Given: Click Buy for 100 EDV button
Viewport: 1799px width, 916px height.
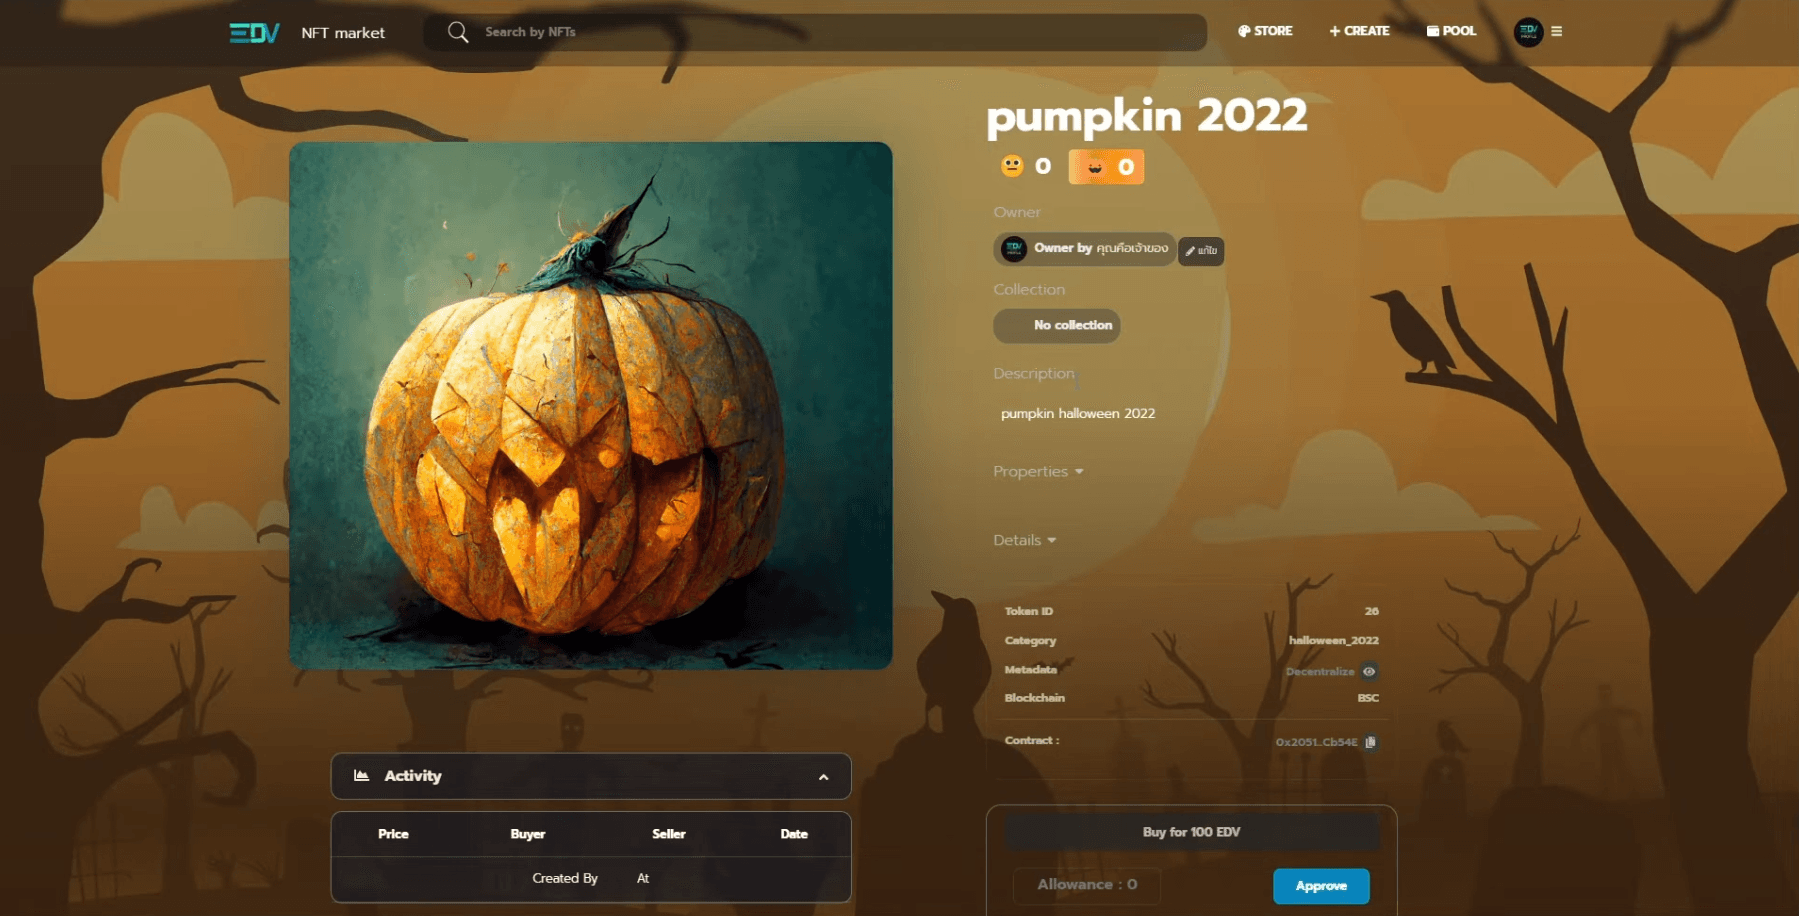Looking at the screenshot, I should point(1192,832).
